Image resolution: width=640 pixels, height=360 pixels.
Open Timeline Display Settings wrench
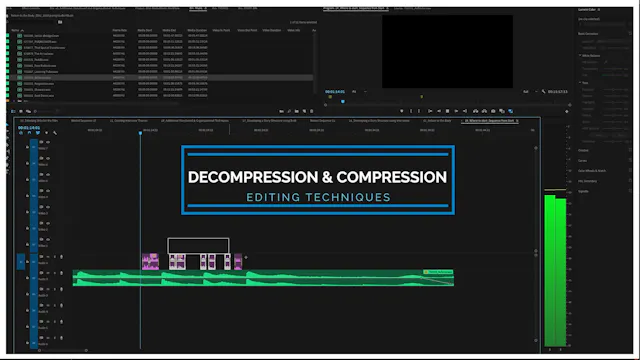tap(55, 133)
